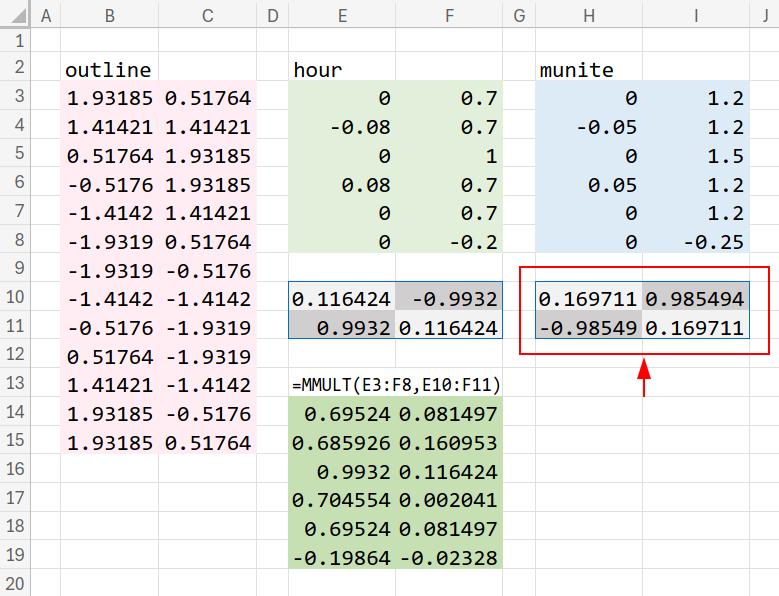Select the blue cell containing 1.5
Image resolution: width=779 pixels, height=596 pixels.
(696, 156)
